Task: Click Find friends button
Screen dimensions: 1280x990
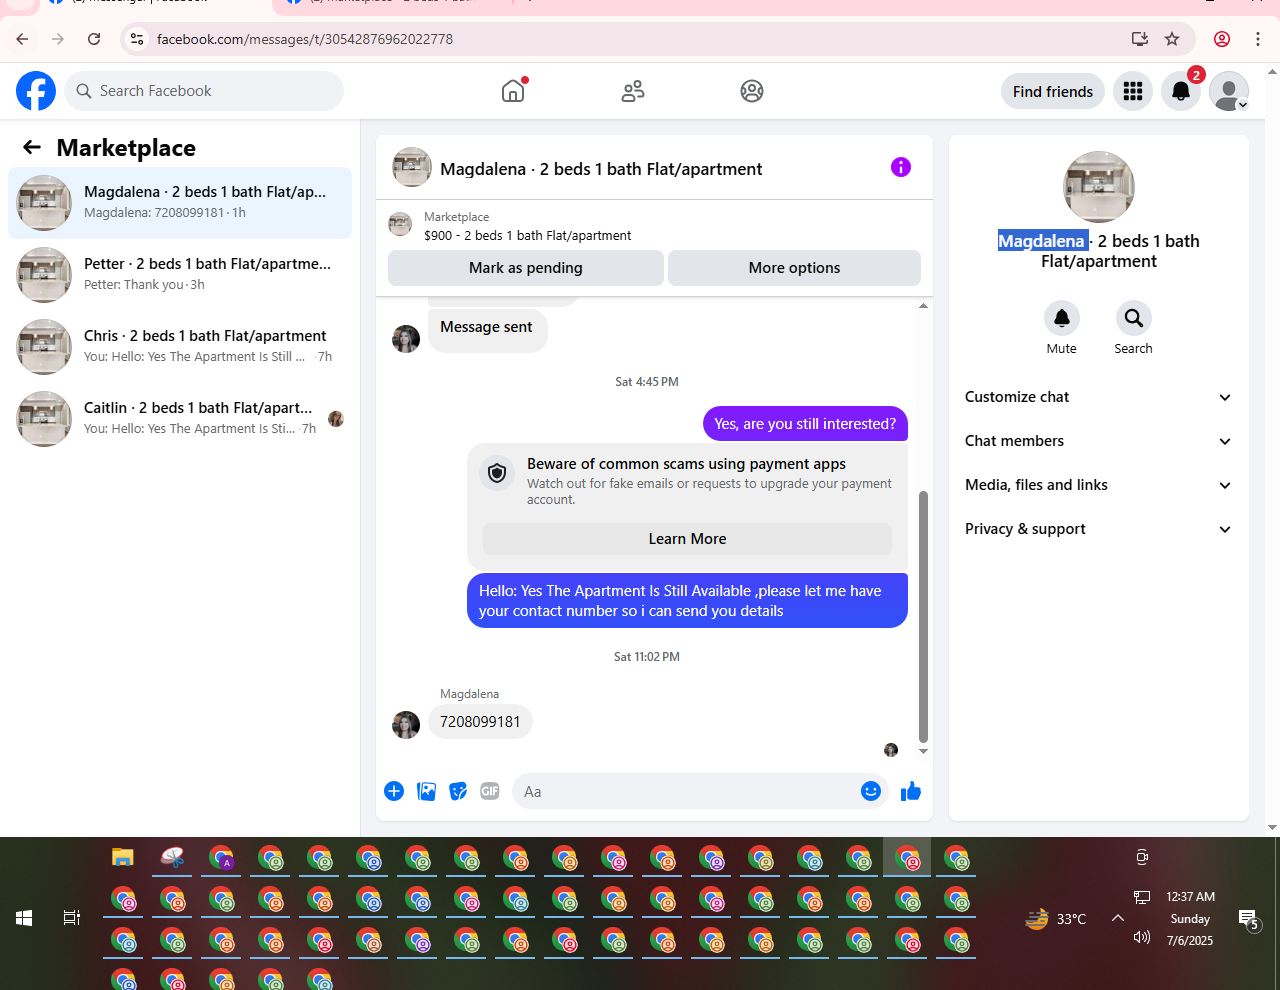Action: click(1053, 91)
